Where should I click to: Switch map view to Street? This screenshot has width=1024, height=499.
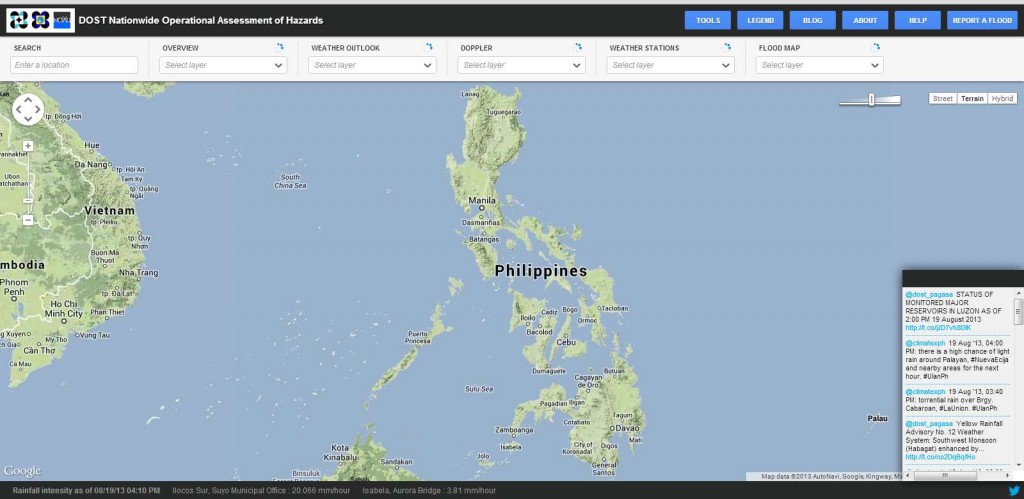point(942,99)
